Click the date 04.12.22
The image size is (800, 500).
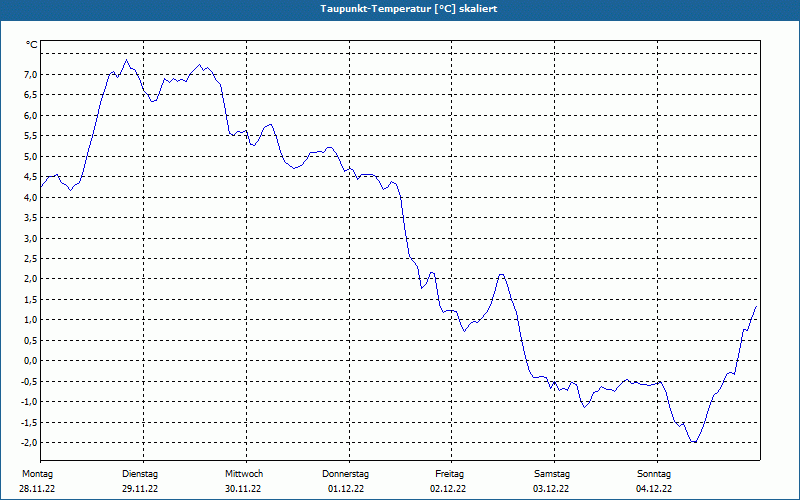coord(654,489)
